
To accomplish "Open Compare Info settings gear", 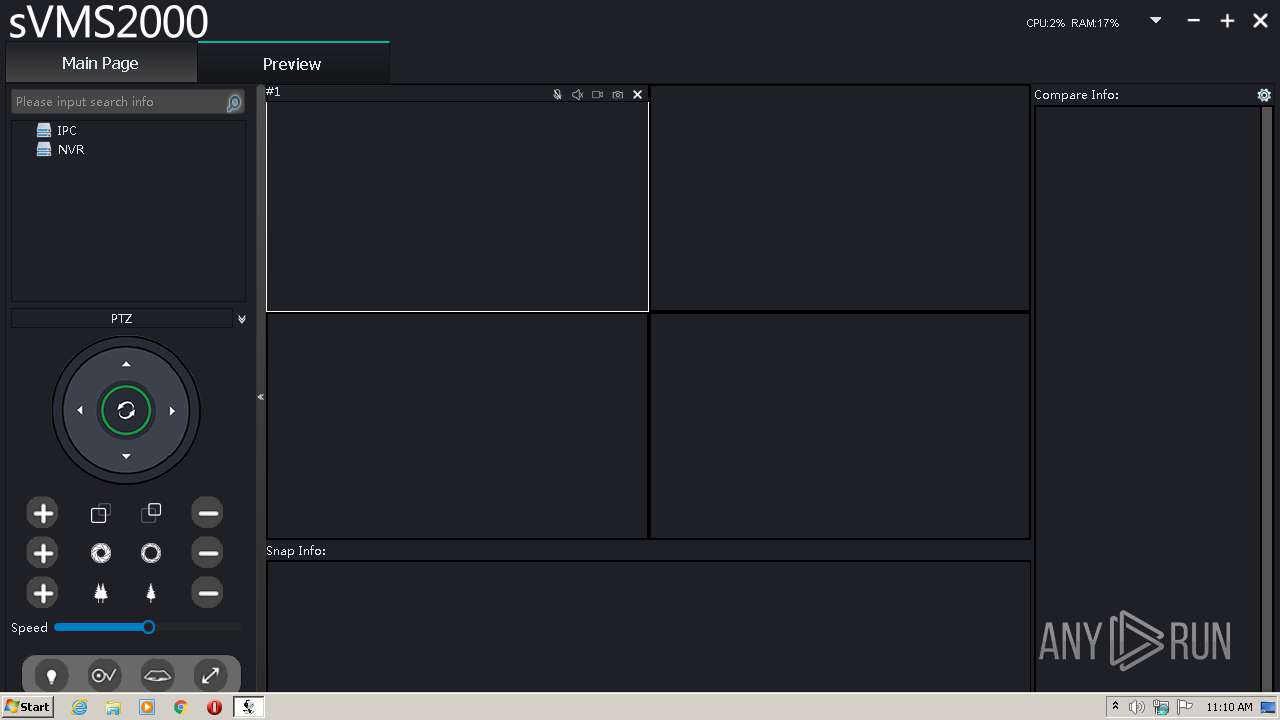I will coord(1264,95).
